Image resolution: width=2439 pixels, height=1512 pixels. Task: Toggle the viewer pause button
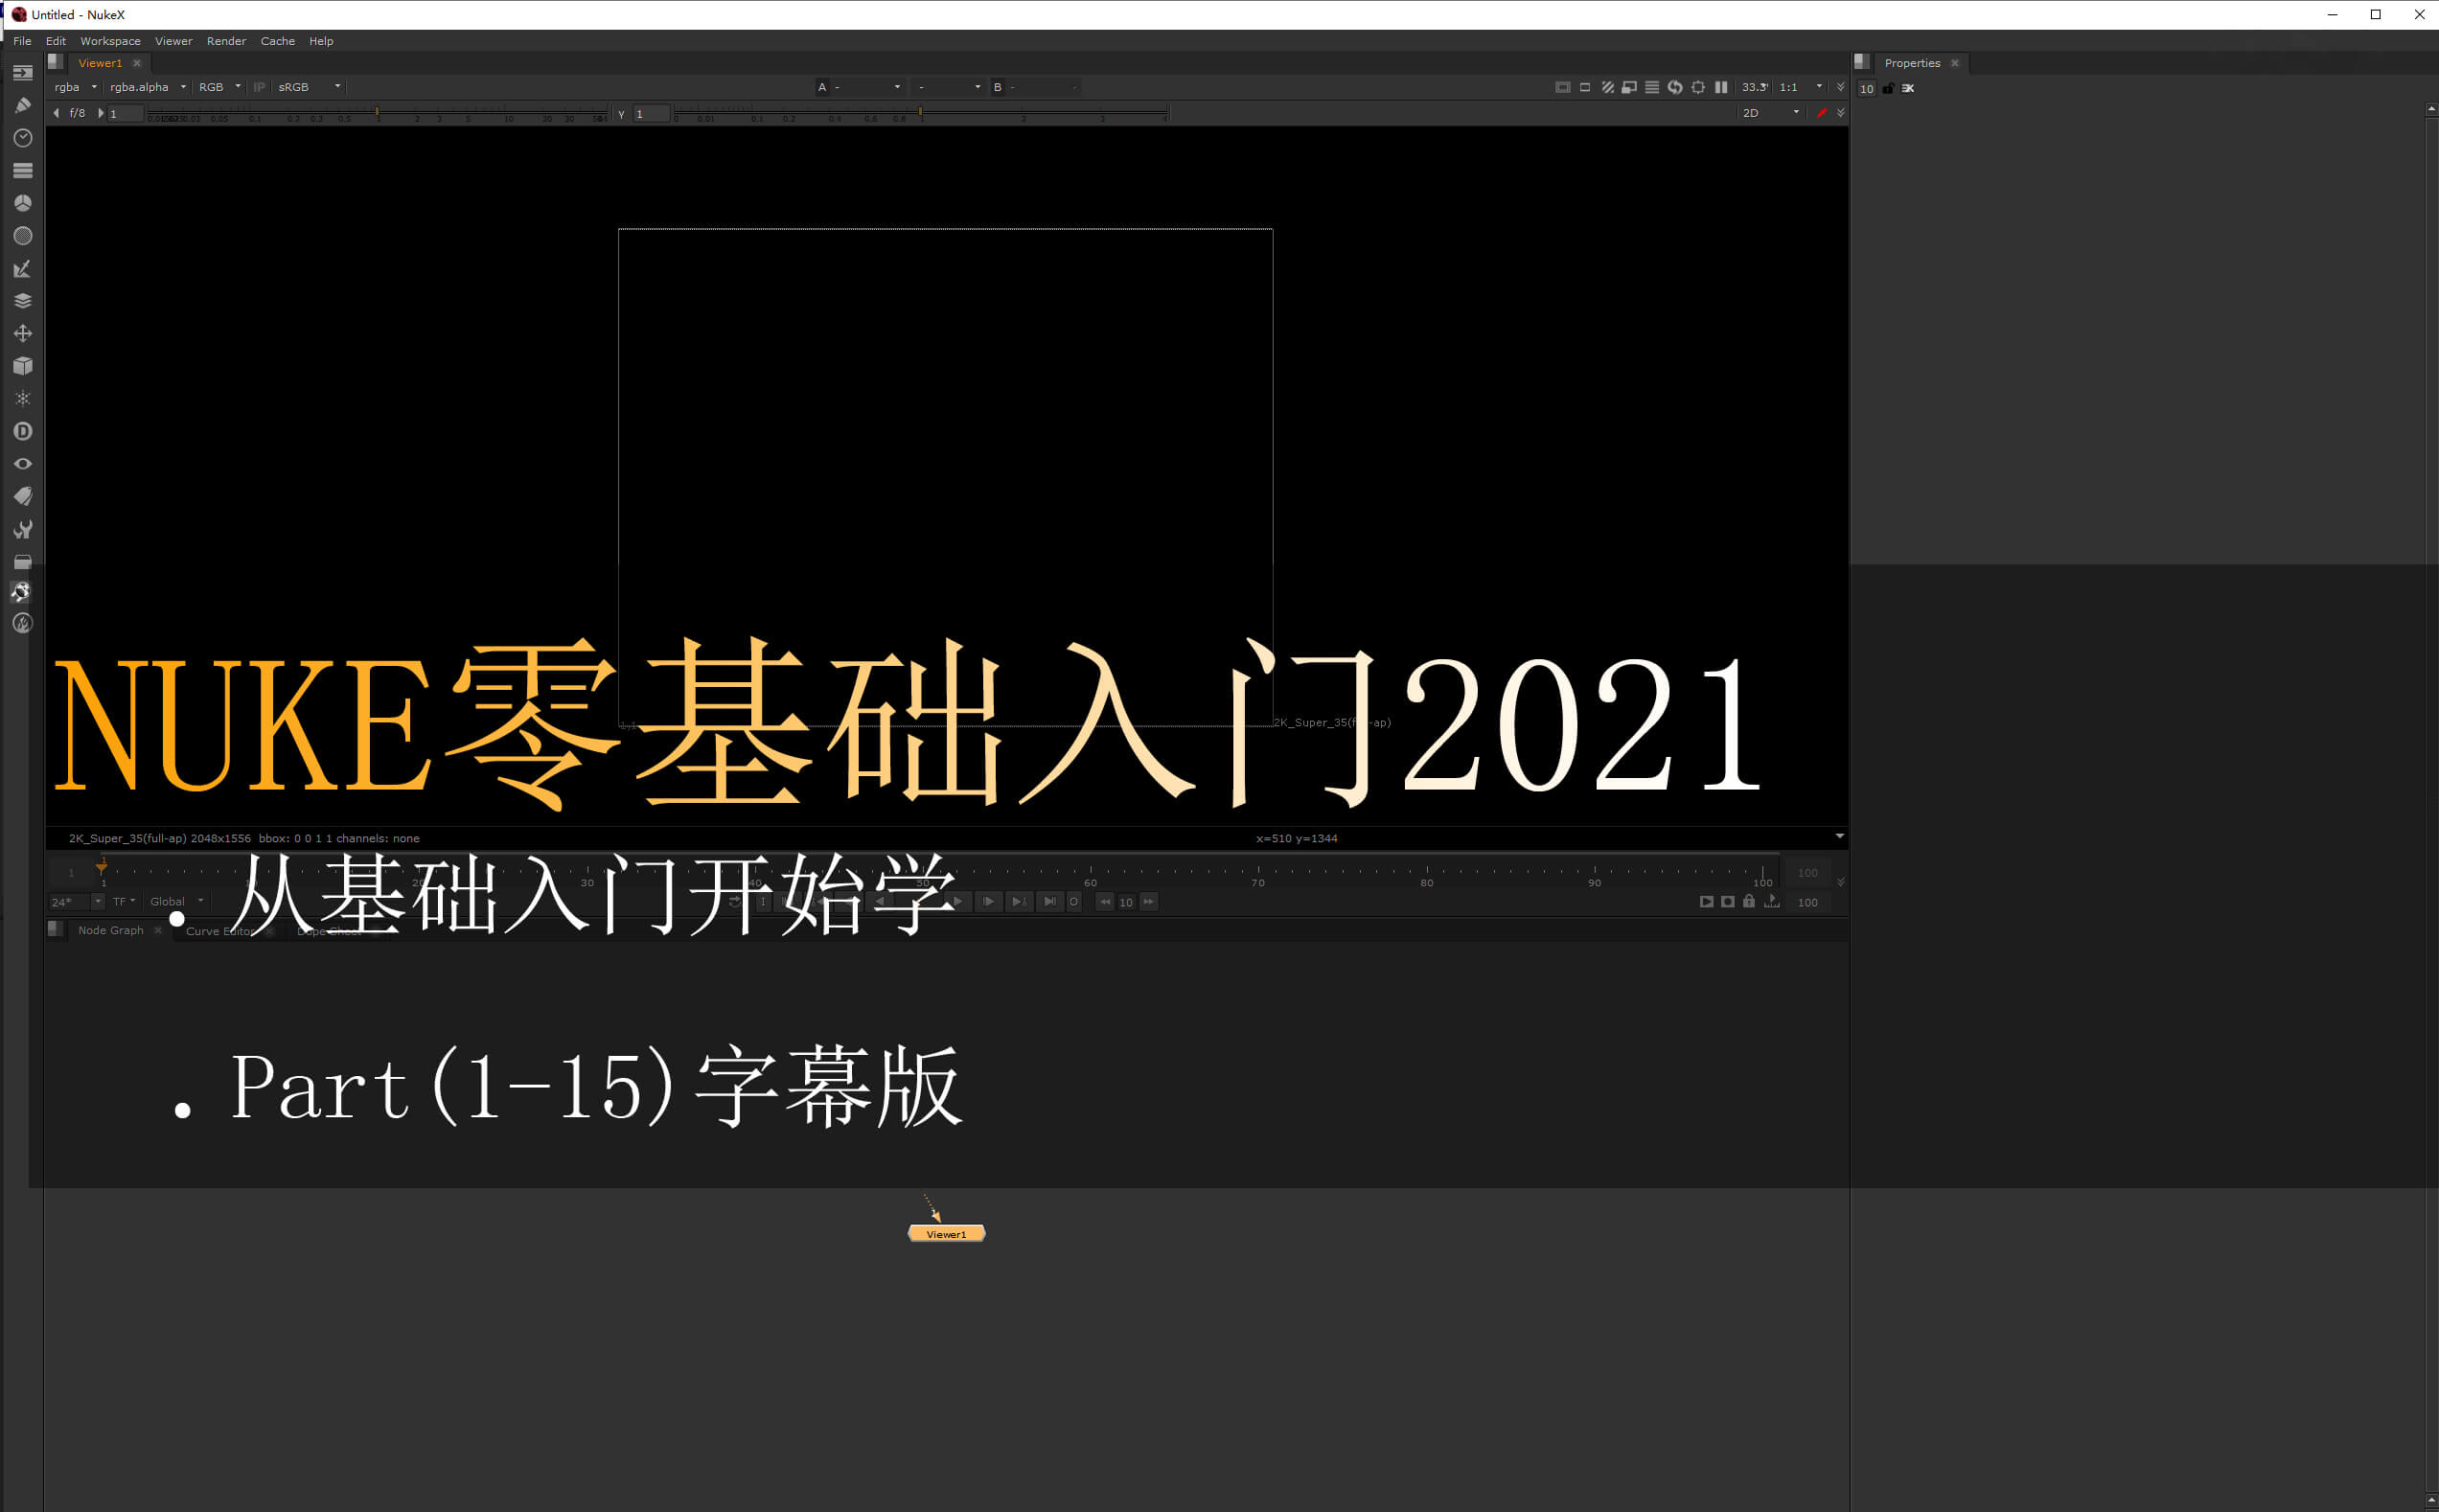pyautogui.click(x=1721, y=88)
